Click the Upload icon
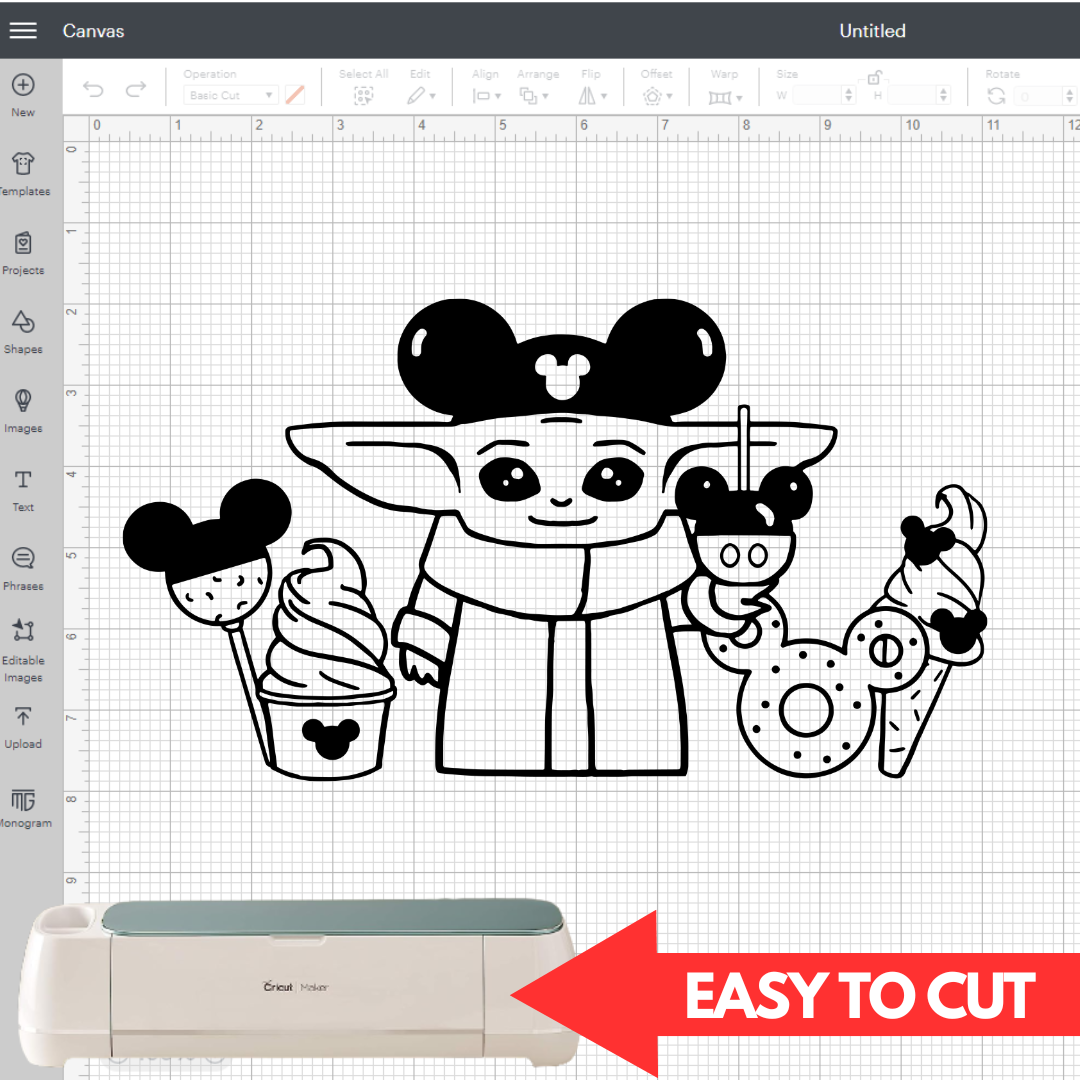 (23, 716)
